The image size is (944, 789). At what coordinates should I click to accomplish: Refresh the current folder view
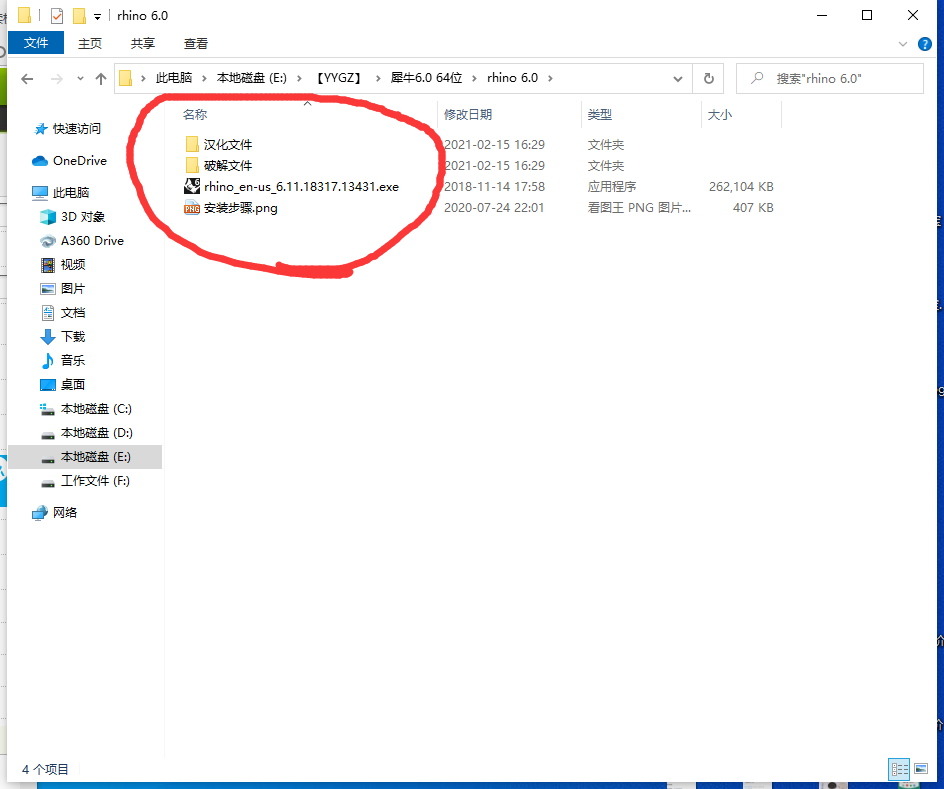709,78
